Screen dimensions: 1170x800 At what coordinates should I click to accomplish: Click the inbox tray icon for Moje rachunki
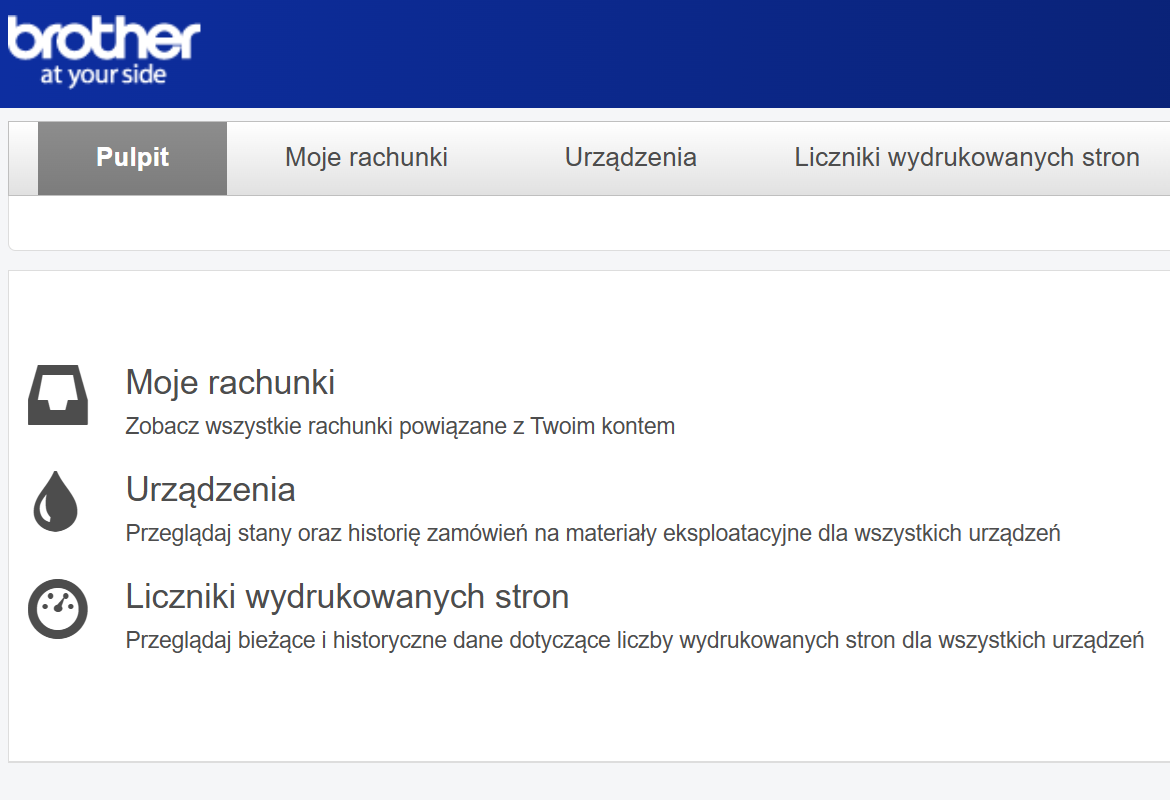[x=57, y=395]
